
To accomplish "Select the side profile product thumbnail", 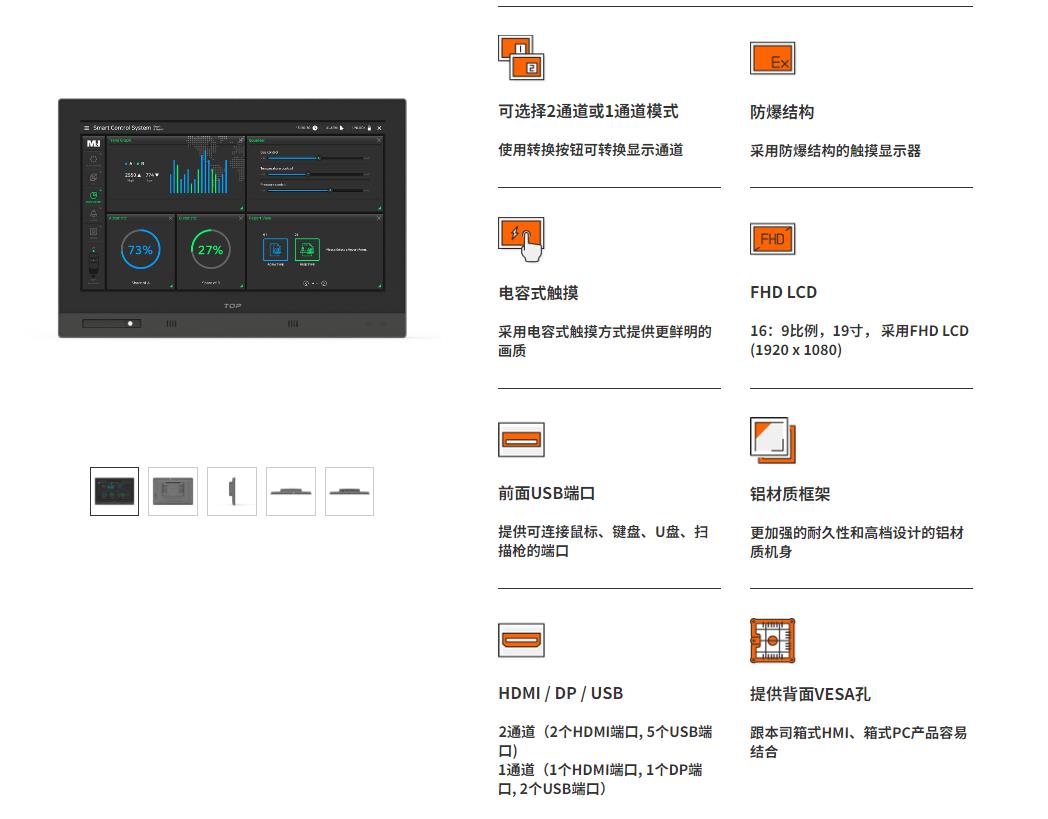I will 232,492.
